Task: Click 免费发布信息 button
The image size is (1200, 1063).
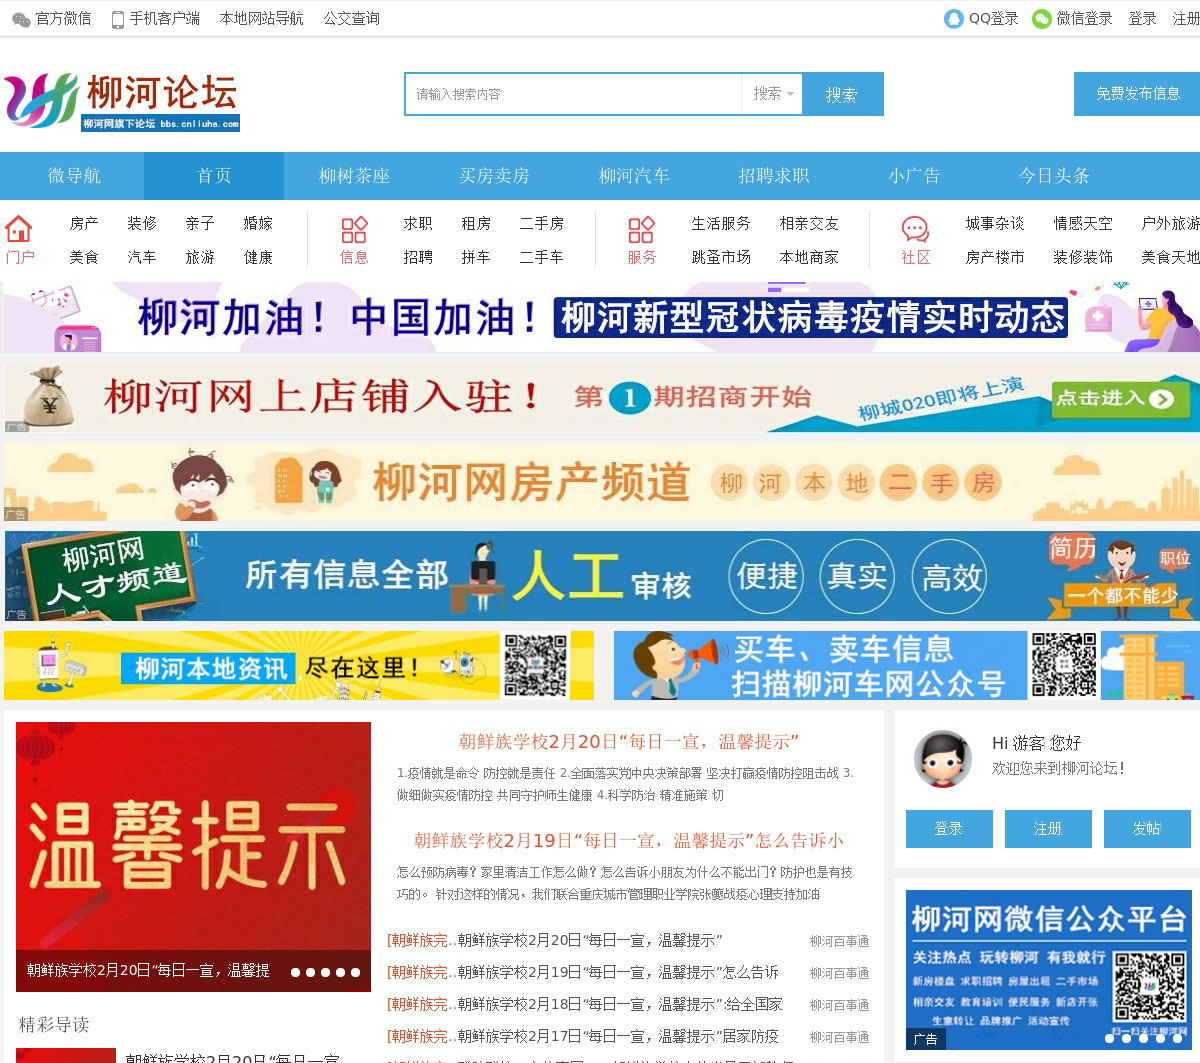Action: pyautogui.click(x=1137, y=94)
